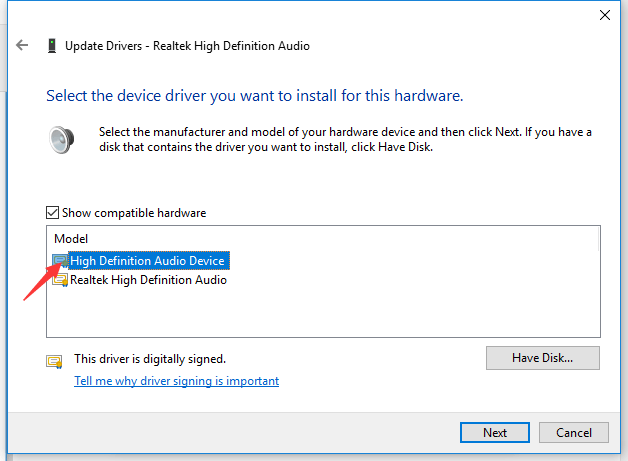Select Realtek High Definition Audio in list

pos(148,281)
